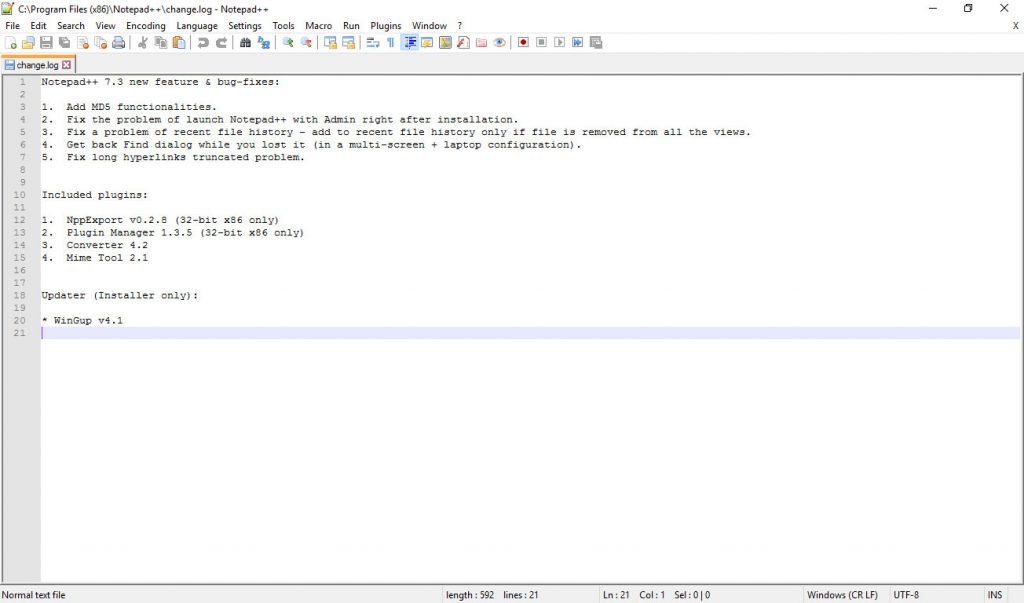
Task: Open the Encoding menu
Action: click(x=146, y=25)
